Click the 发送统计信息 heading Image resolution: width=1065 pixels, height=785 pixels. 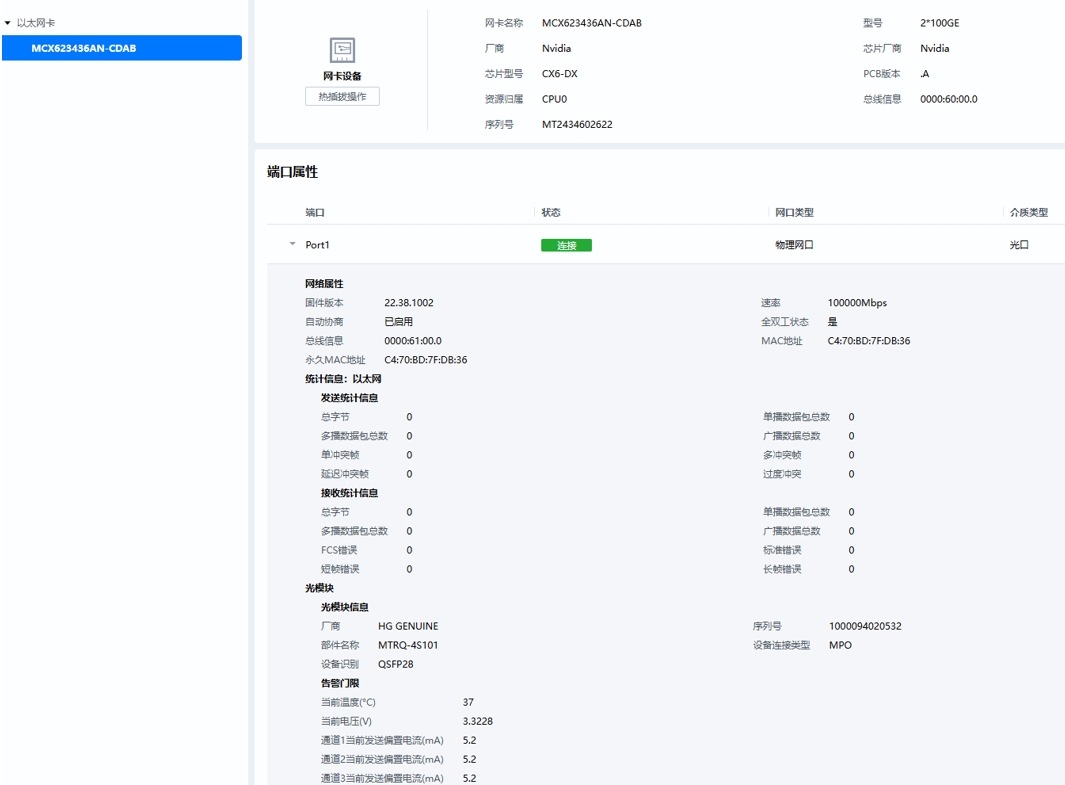tap(349, 398)
